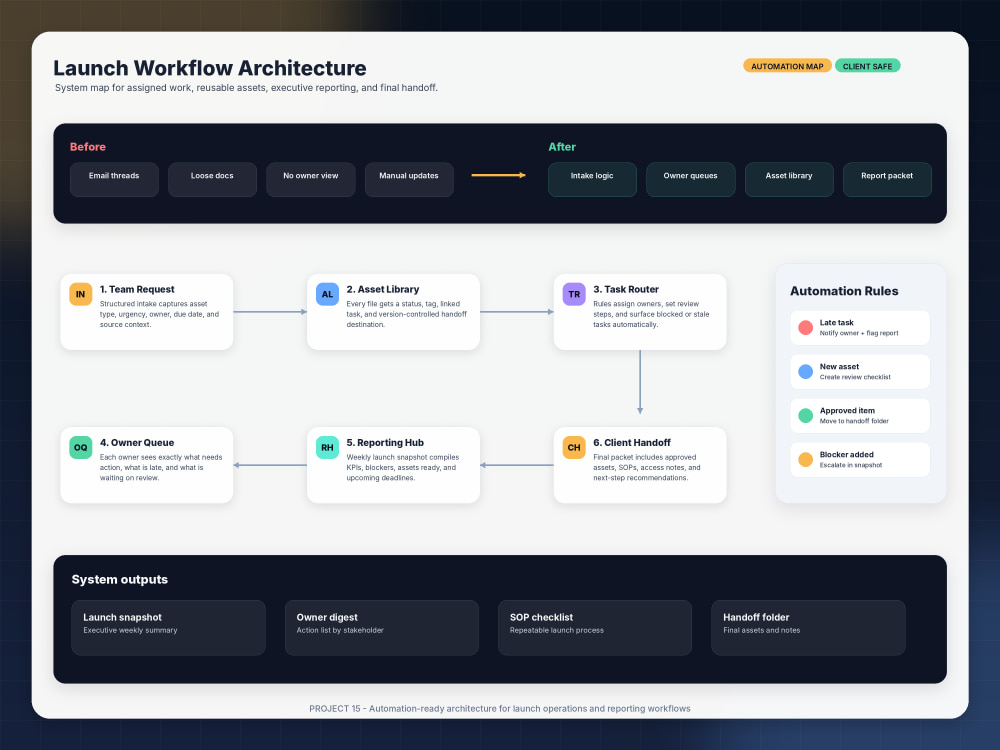Click the System outputs heading
The width and height of the screenshot is (1000, 750).
(120, 580)
